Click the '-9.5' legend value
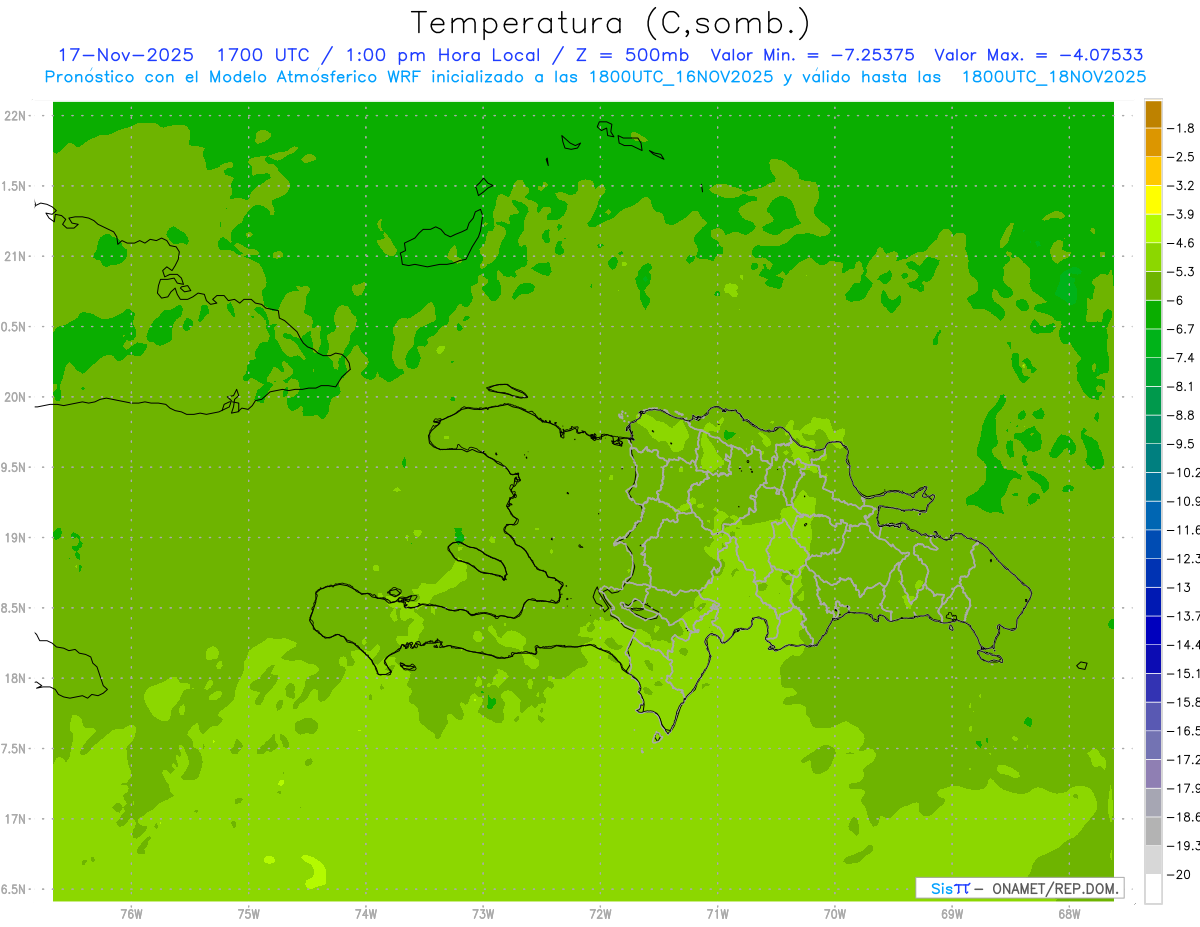 [x=1183, y=444]
